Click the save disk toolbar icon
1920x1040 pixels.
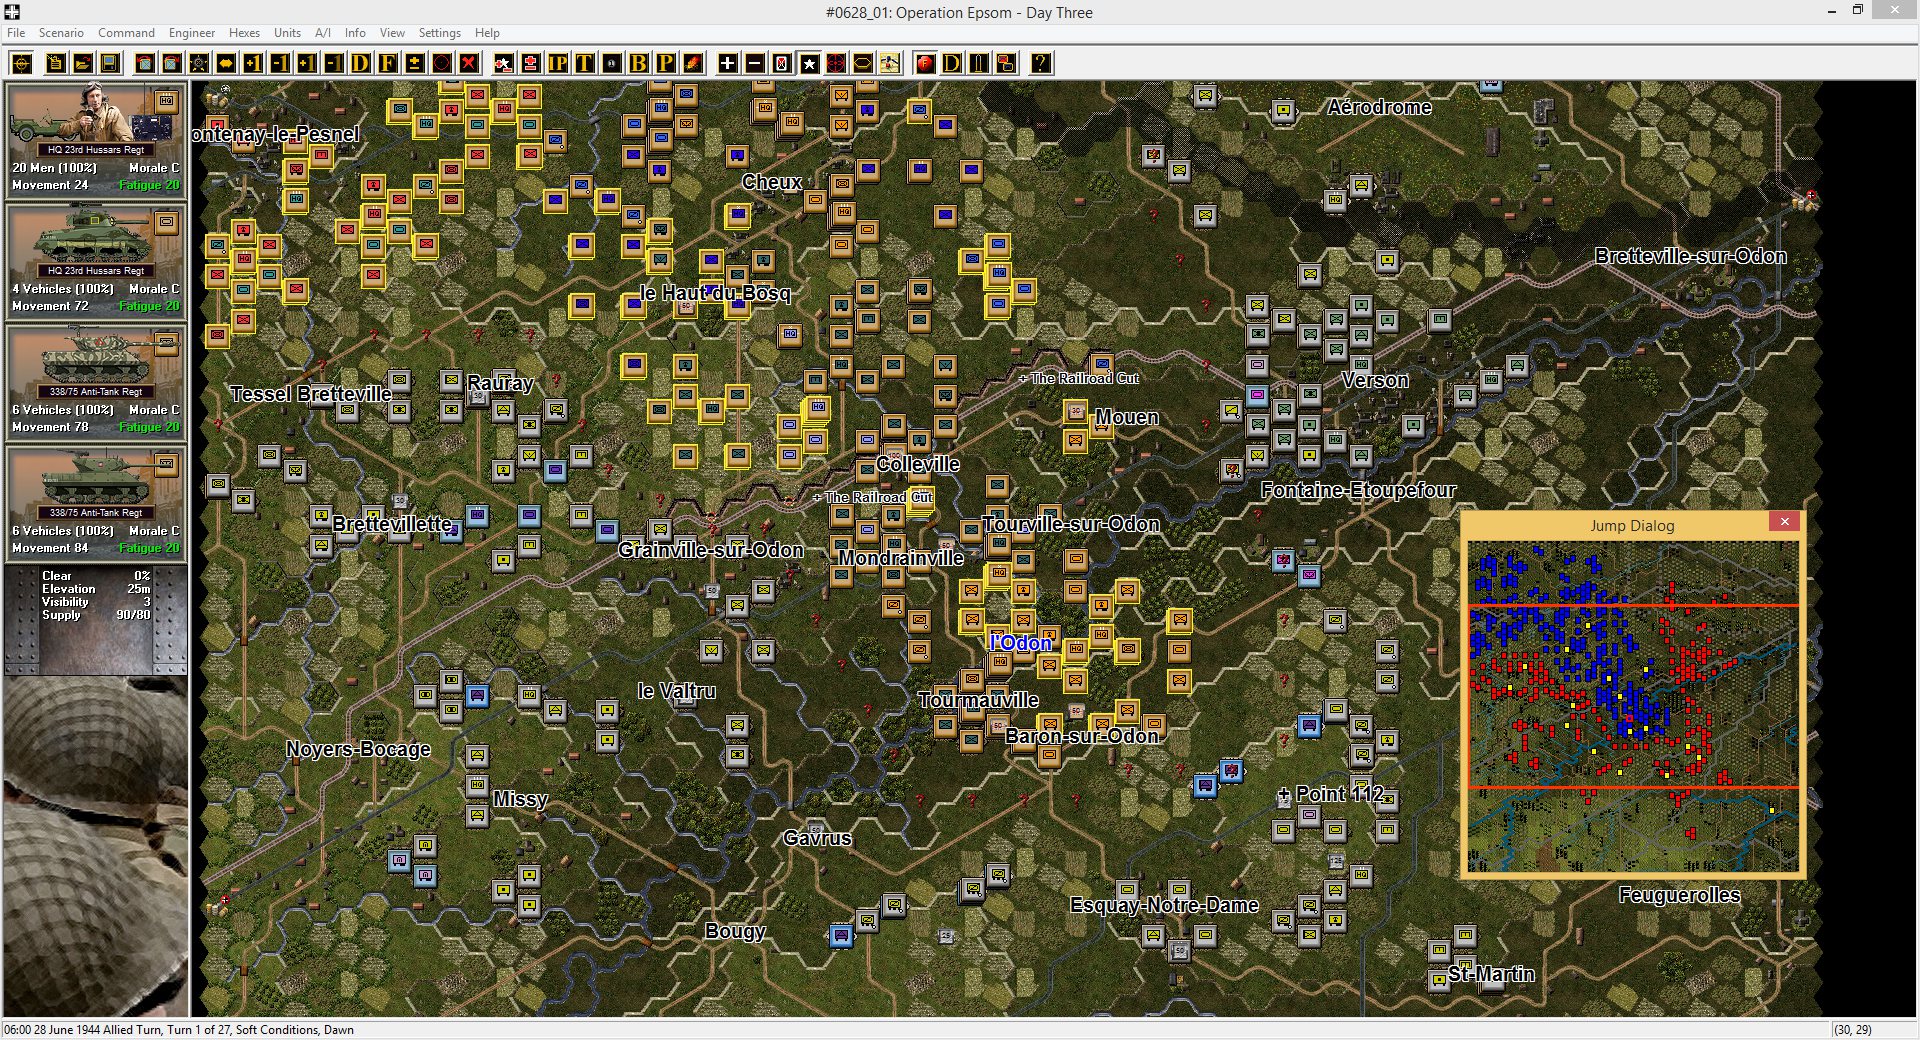(x=110, y=64)
